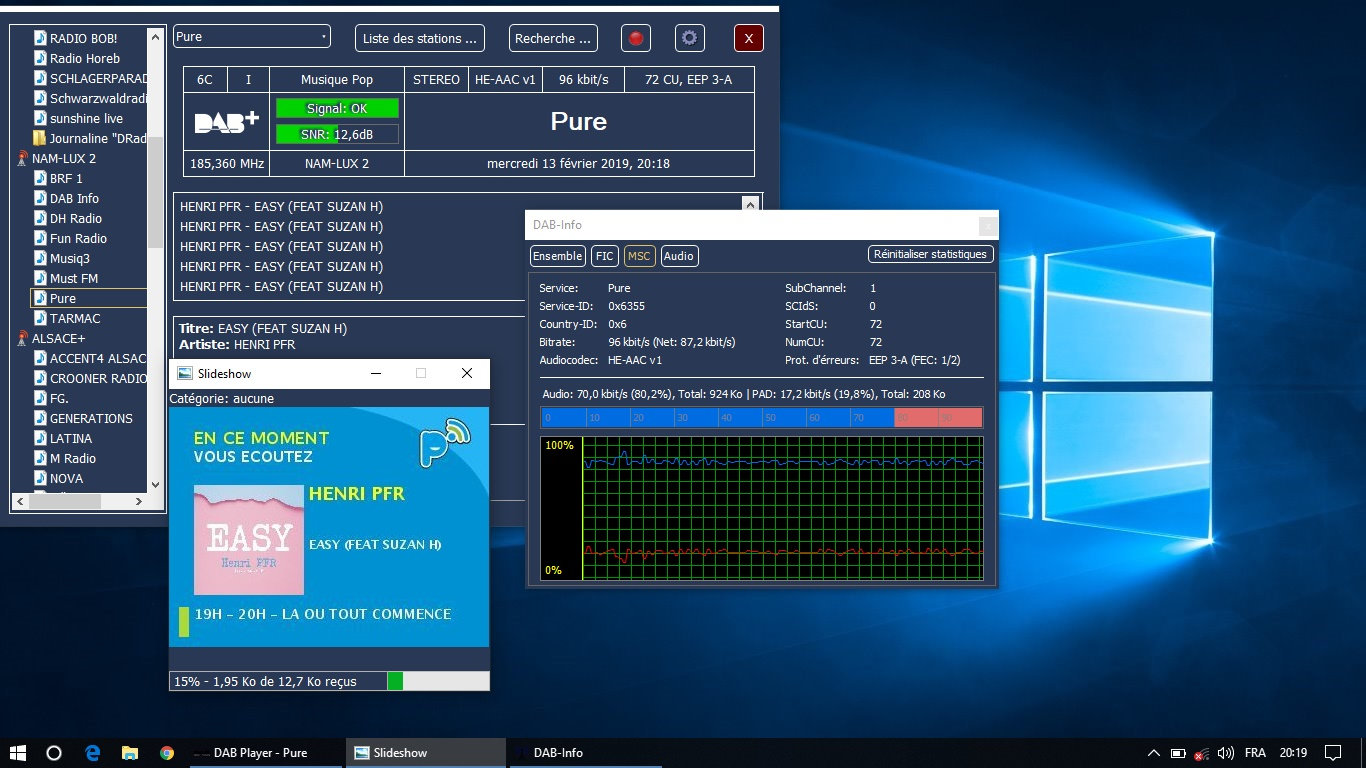
Task: Click the audio/PAD bitrate usage bar
Action: [761, 418]
